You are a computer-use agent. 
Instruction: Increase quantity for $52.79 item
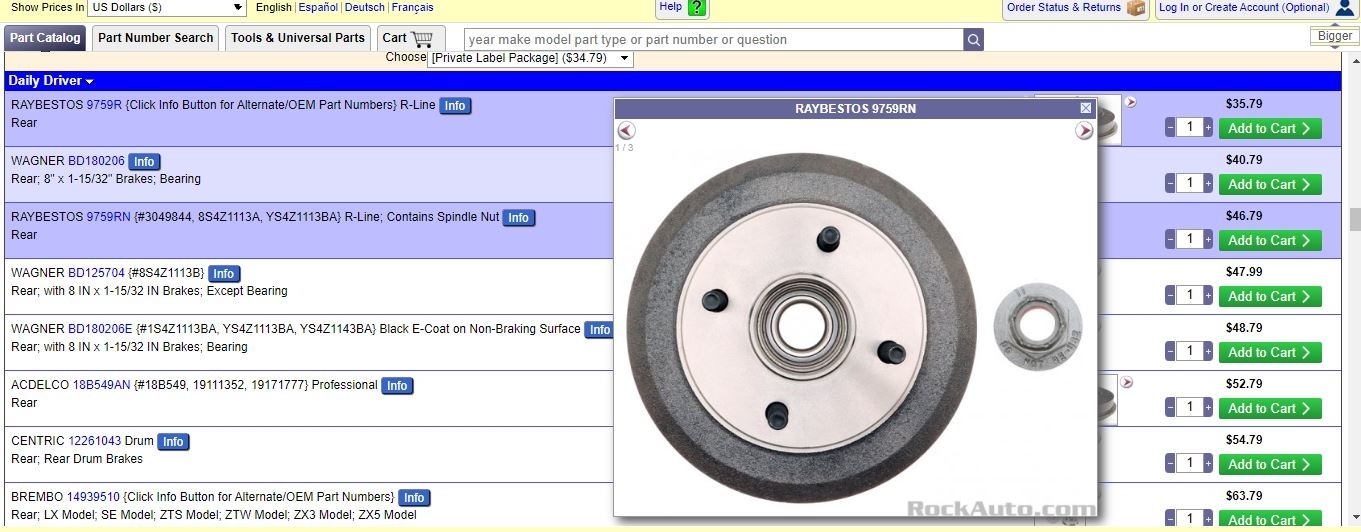tap(1208, 408)
